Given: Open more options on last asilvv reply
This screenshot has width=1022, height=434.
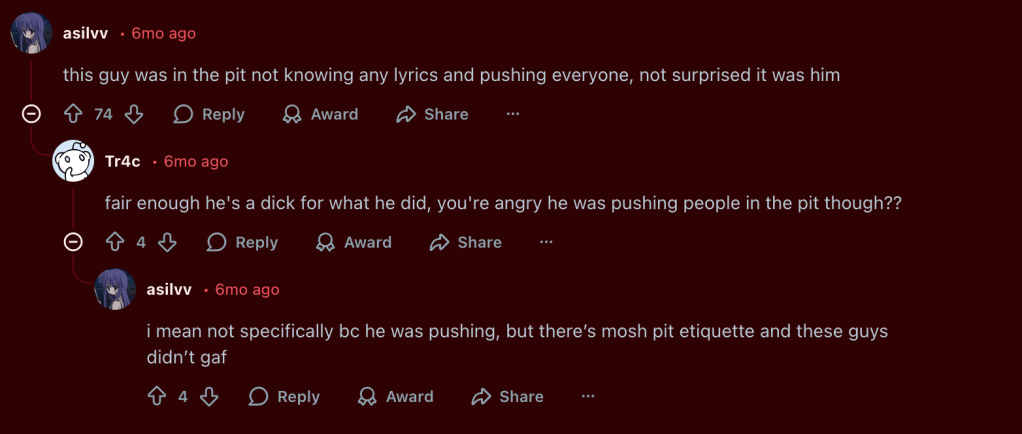Looking at the screenshot, I should tap(588, 397).
